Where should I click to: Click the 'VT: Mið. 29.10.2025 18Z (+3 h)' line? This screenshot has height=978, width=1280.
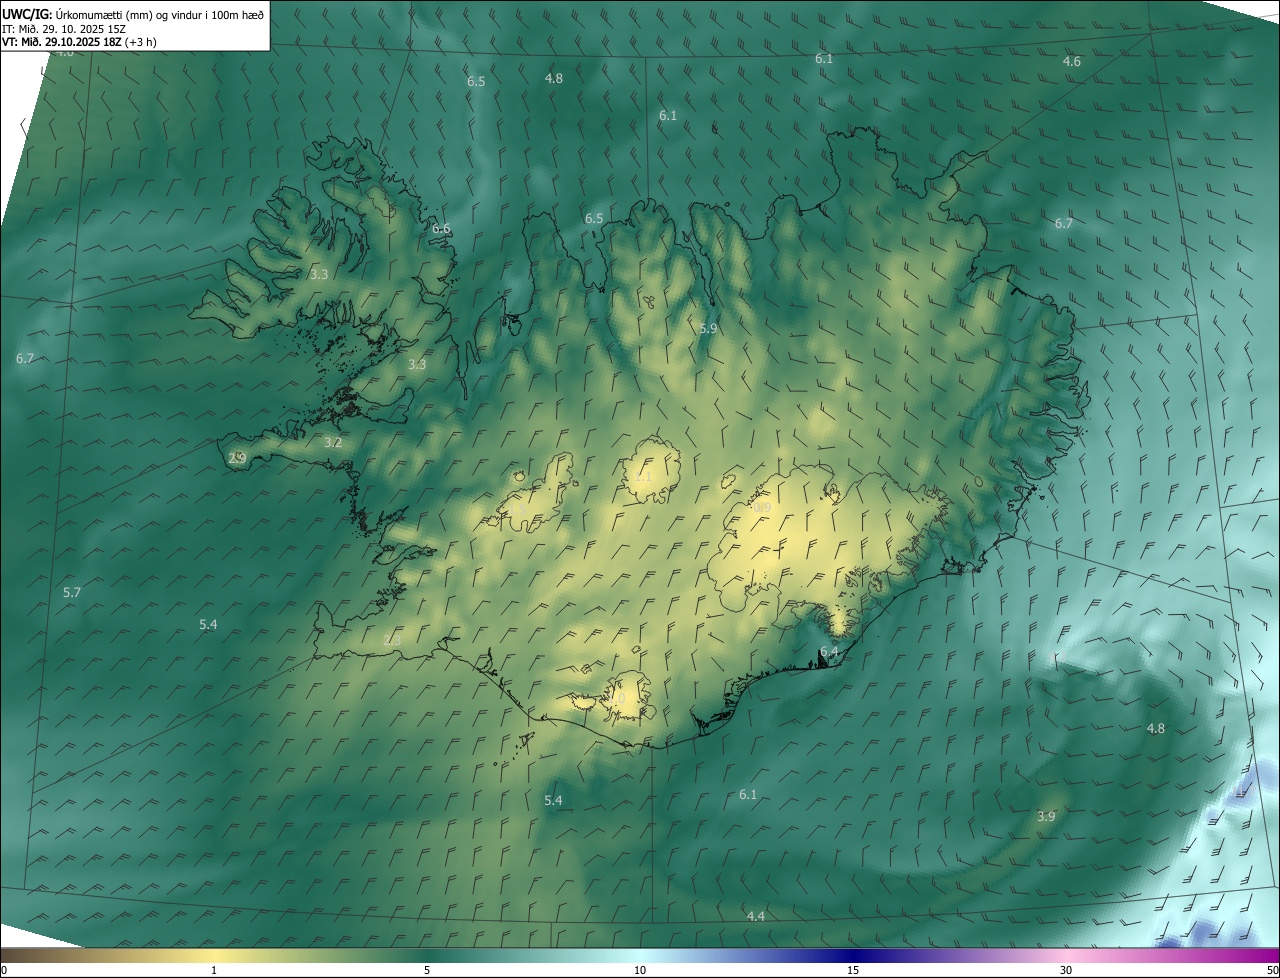pos(79,42)
